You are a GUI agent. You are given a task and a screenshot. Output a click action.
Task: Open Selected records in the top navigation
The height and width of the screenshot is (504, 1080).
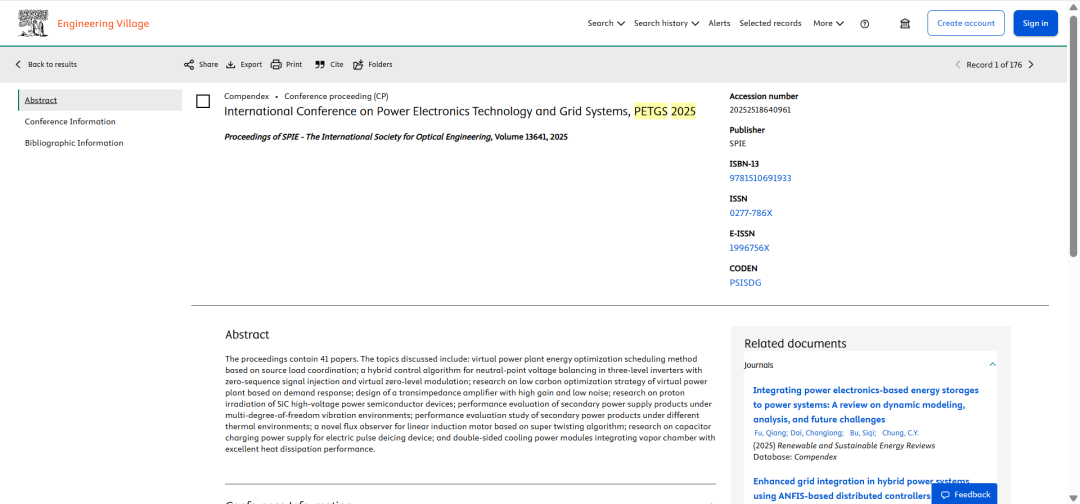click(770, 23)
